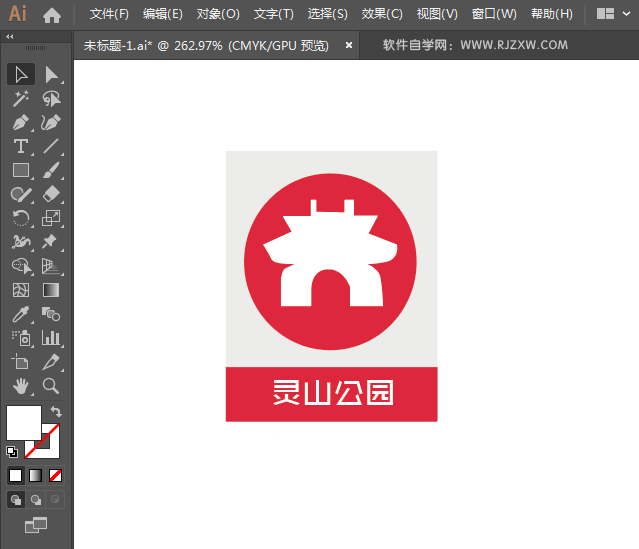Close the 未标题-1.ai document tab

349,45
